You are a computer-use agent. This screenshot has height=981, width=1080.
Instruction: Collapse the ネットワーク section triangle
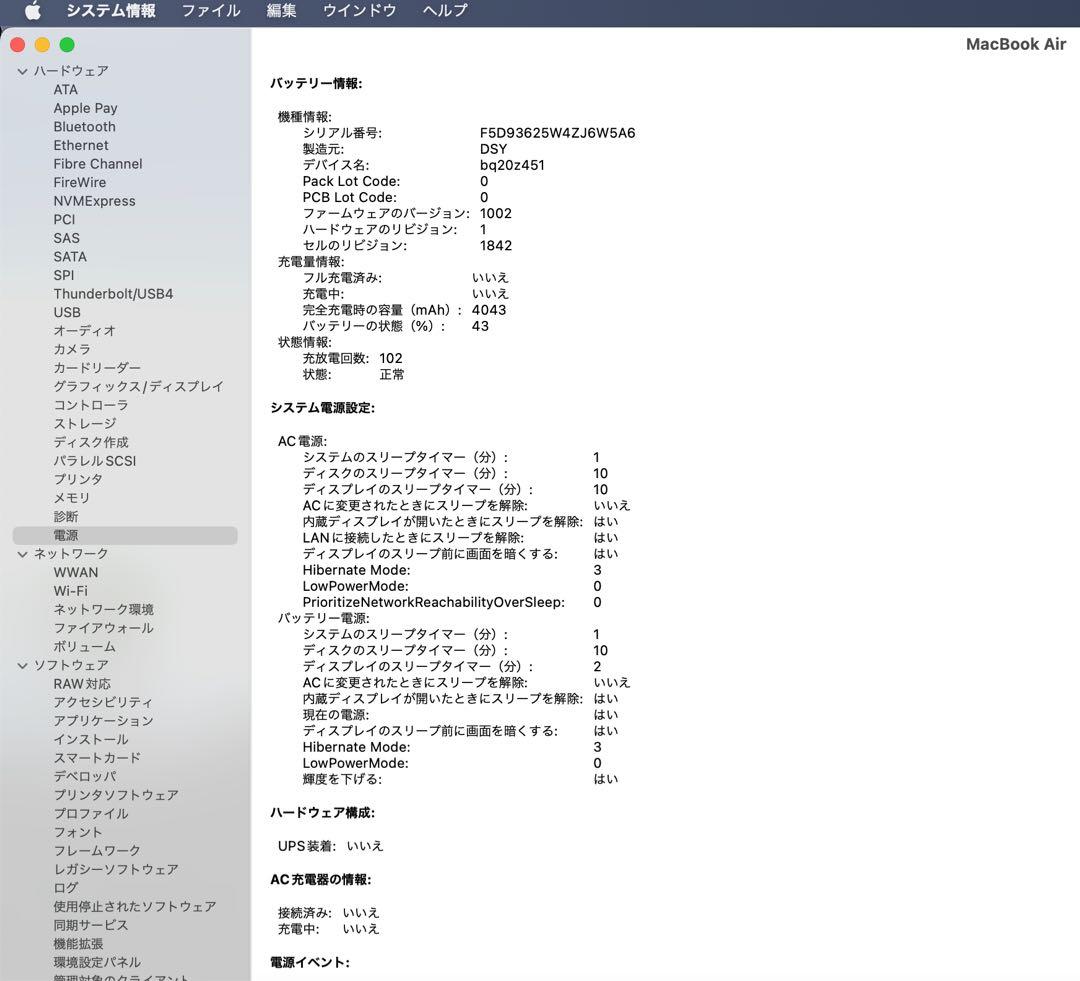[x=22, y=553]
